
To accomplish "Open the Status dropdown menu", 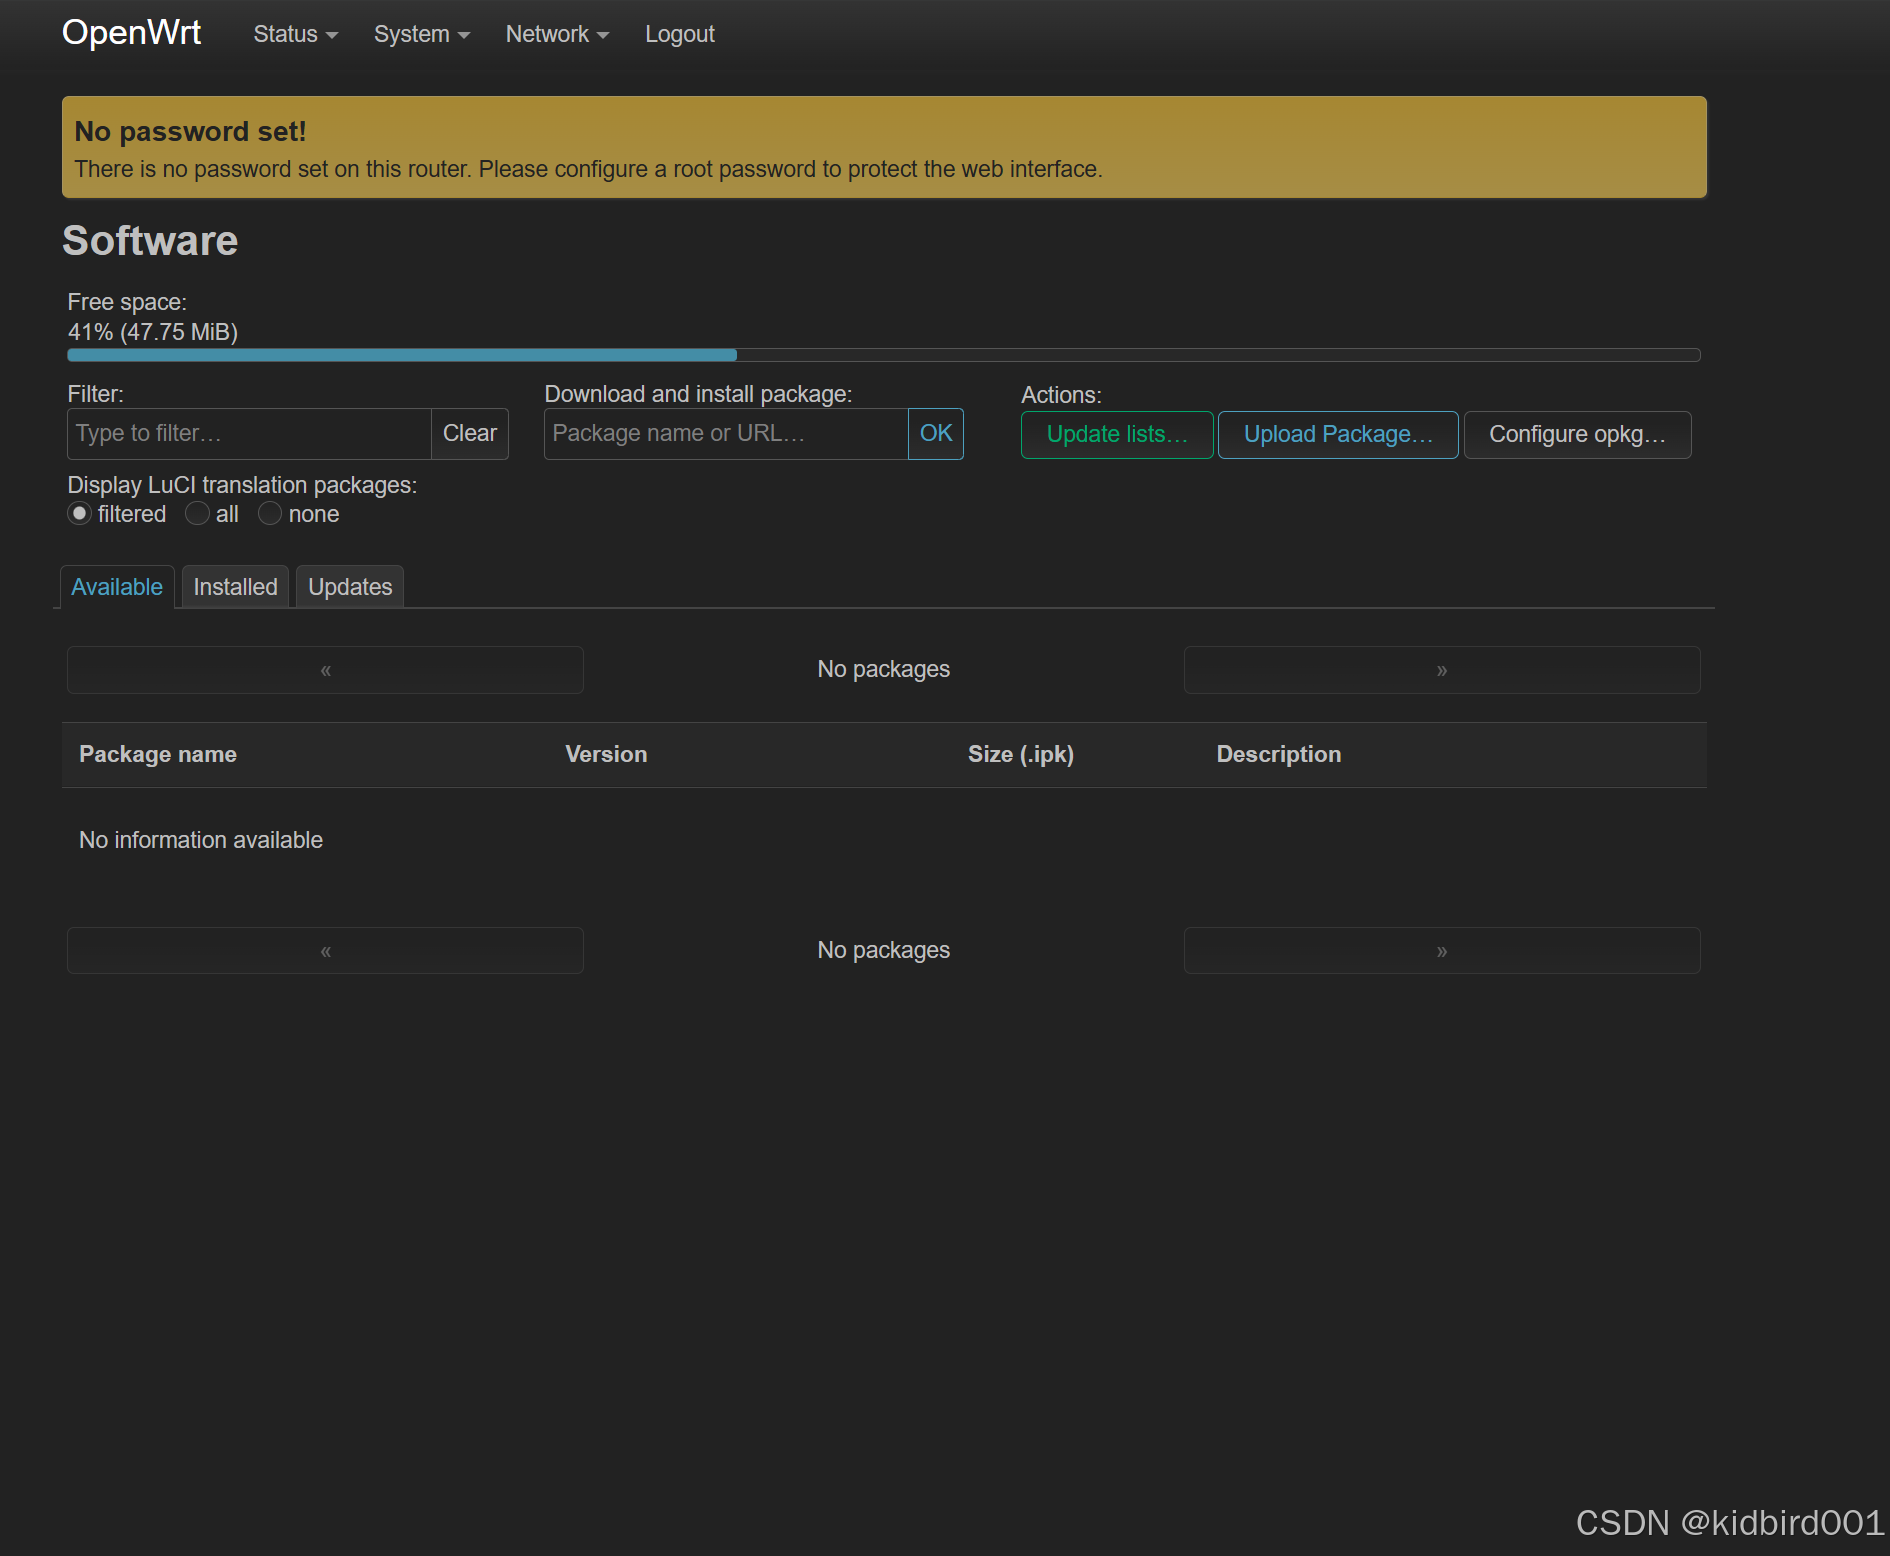I will pyautogui.click(x=295, y=34).
